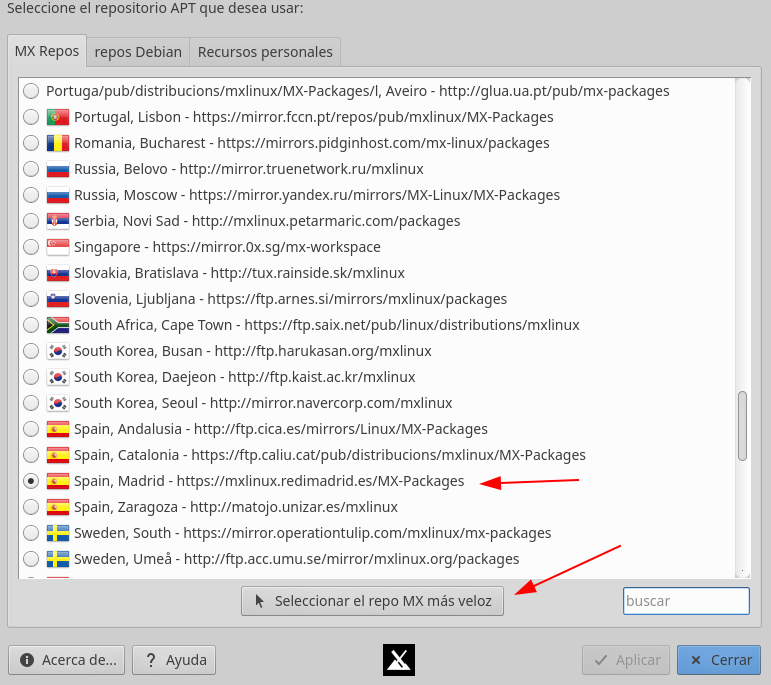The image size is (771, 685).
Task: Click the Spanish flag on Zaragoza row
Action: click(58, 507)
